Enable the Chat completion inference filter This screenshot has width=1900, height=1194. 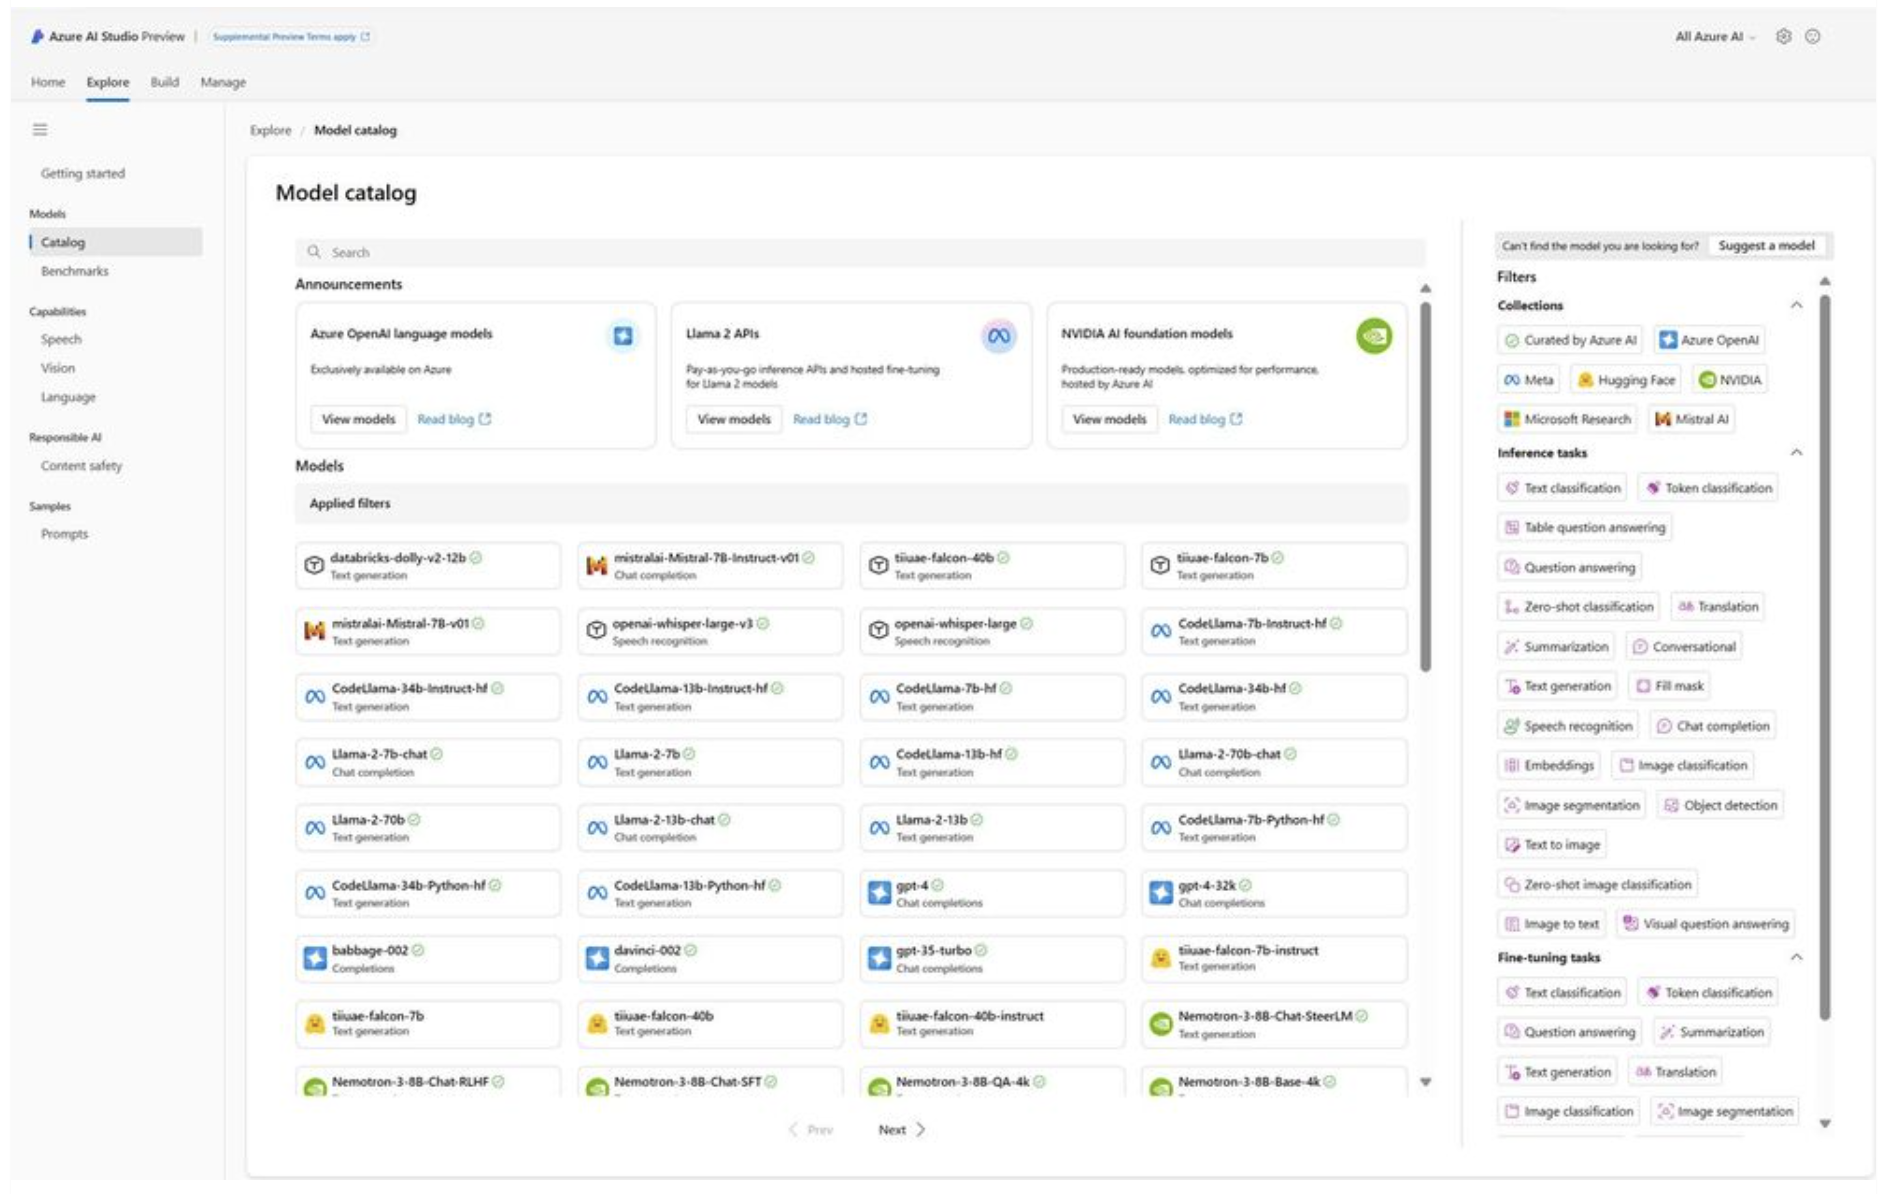point(1713,725)
